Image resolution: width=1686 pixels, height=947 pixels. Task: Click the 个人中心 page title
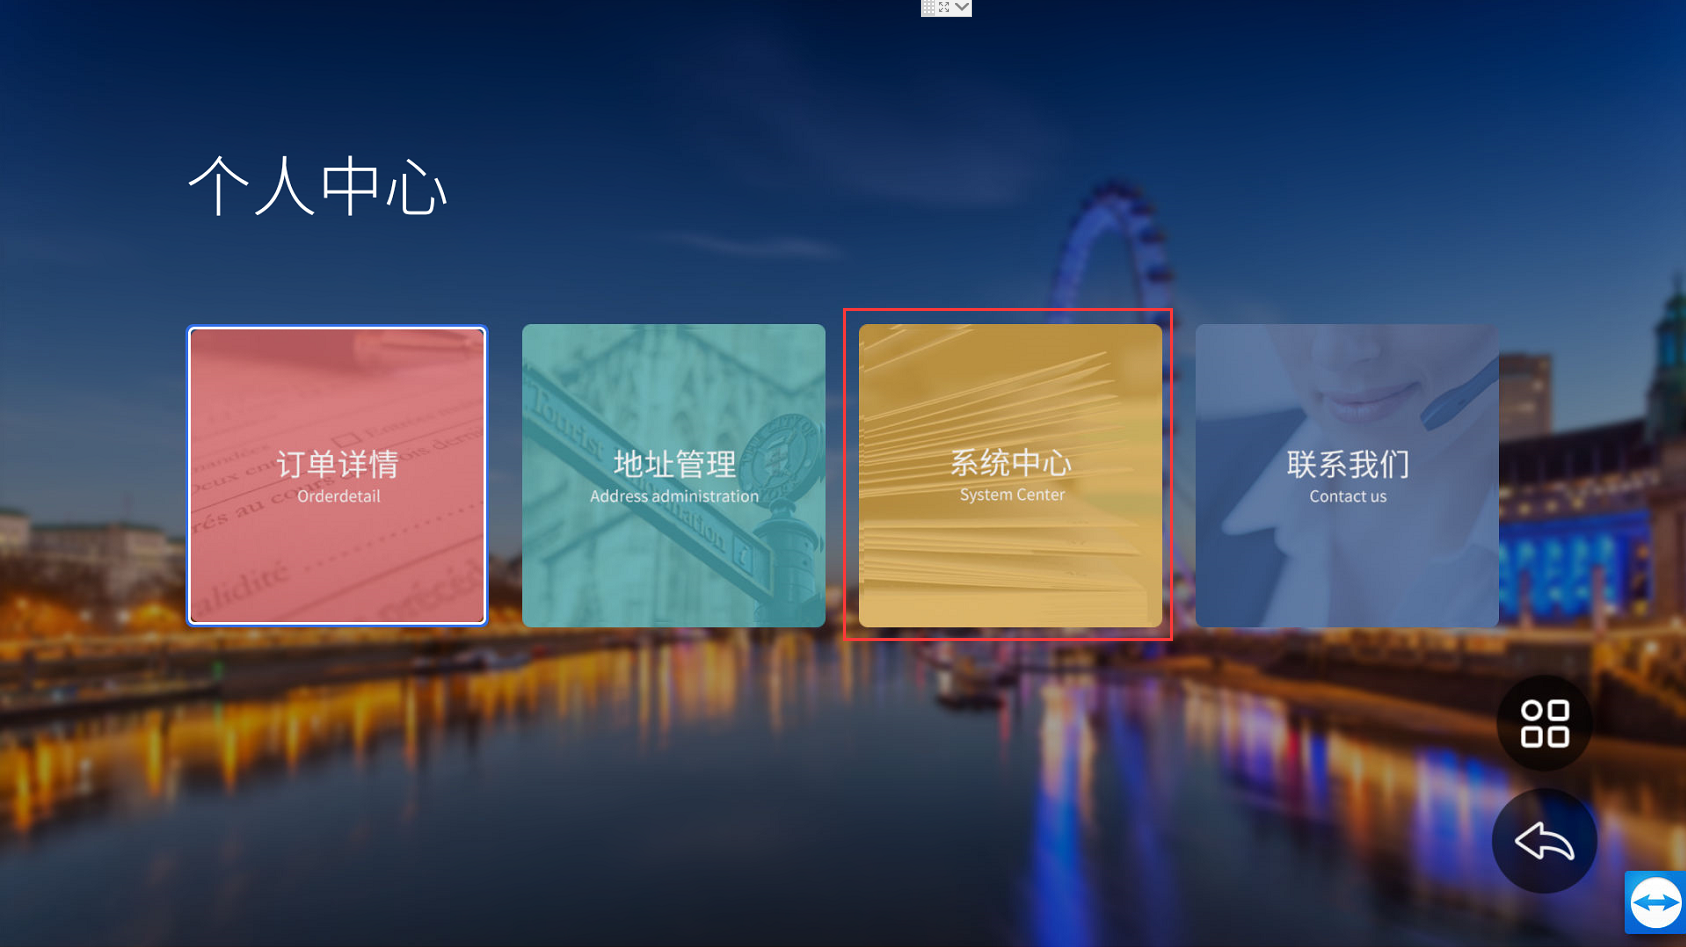(317, 187)
